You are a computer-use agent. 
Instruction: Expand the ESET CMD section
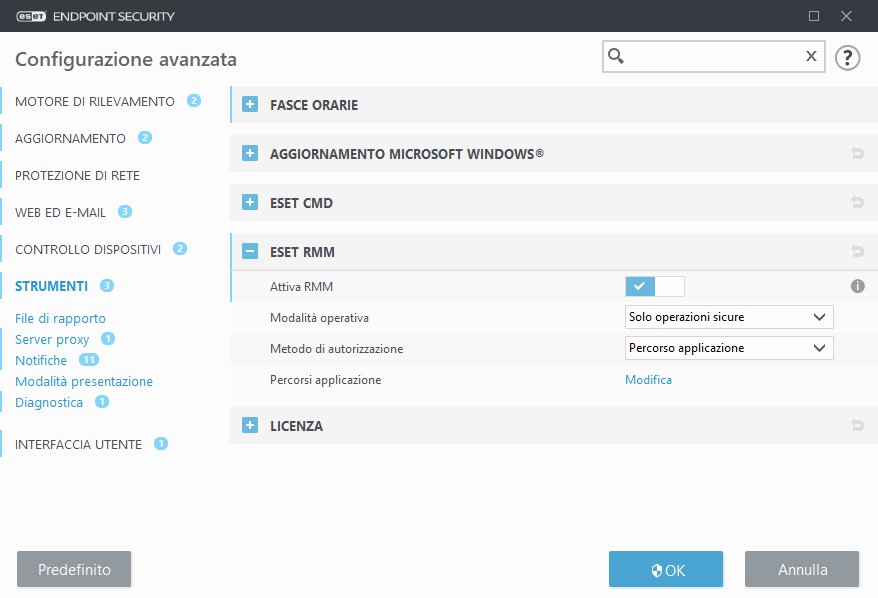click(x=250, y=202)
